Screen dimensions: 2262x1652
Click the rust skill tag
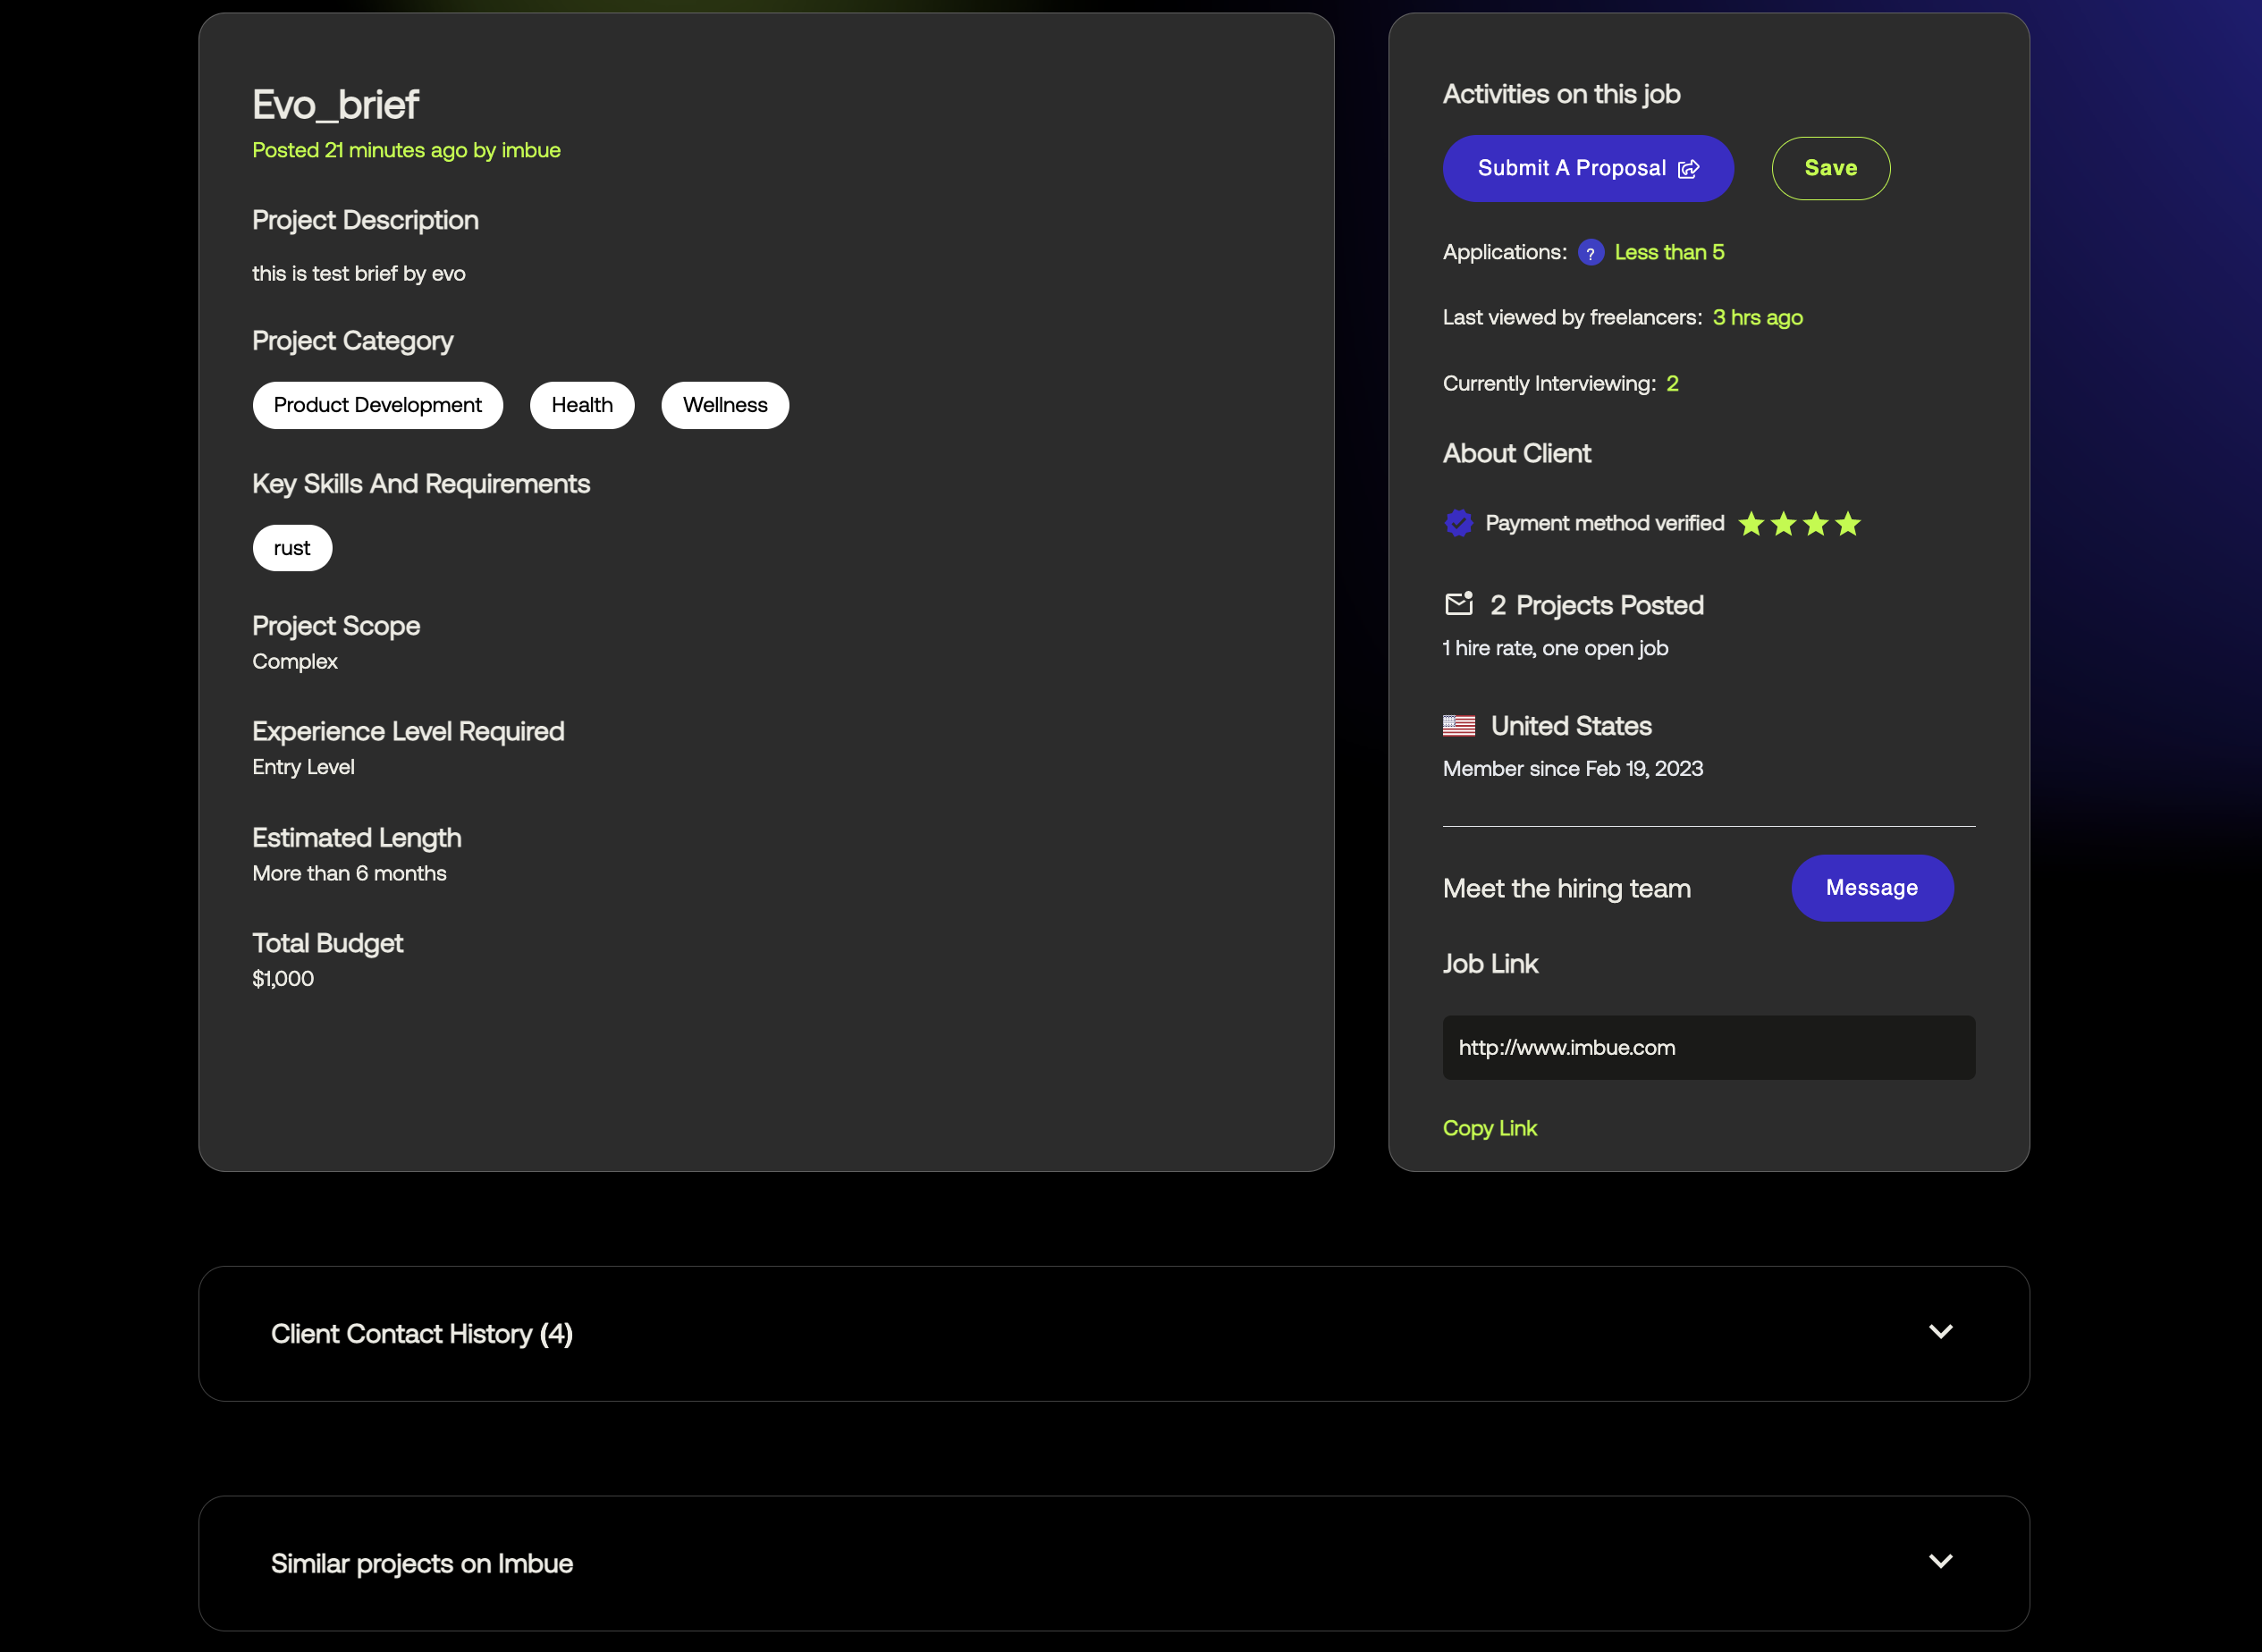[291, 548]
